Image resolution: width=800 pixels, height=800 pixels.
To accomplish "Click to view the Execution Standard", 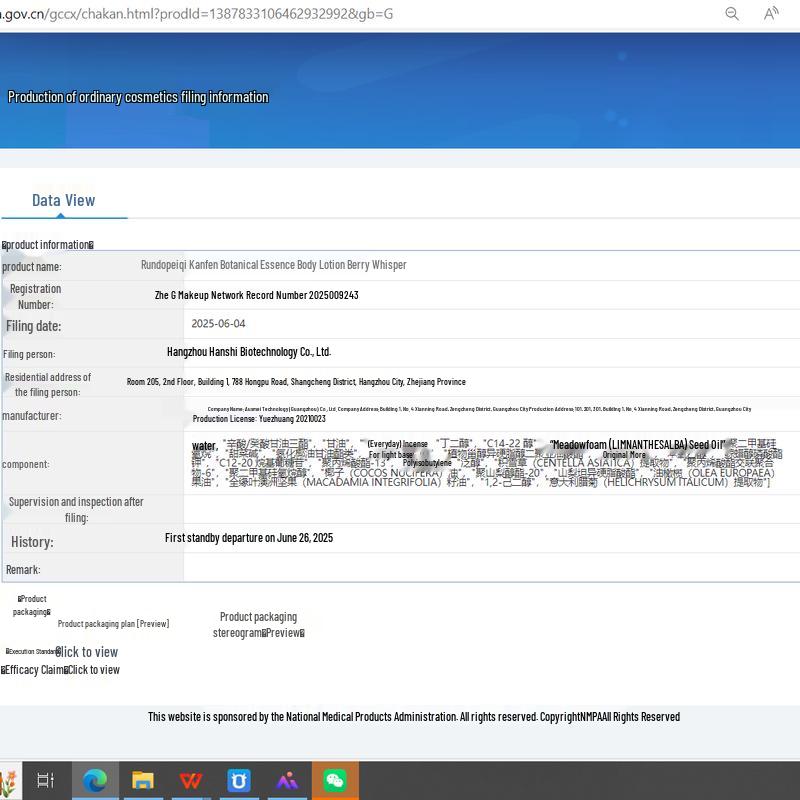I will click(x=87, y=652).
